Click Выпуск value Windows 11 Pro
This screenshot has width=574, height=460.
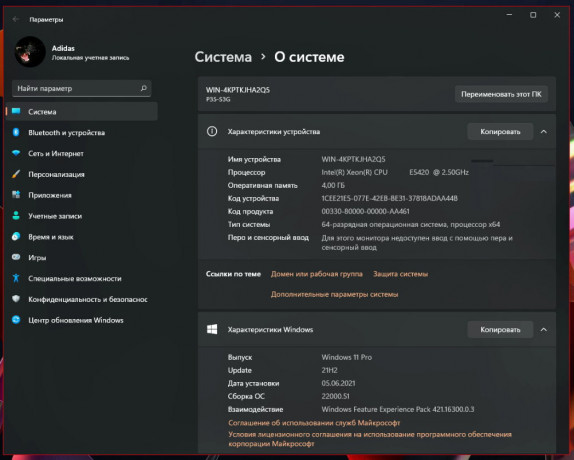pyautogui.click(x=346, y=357)
